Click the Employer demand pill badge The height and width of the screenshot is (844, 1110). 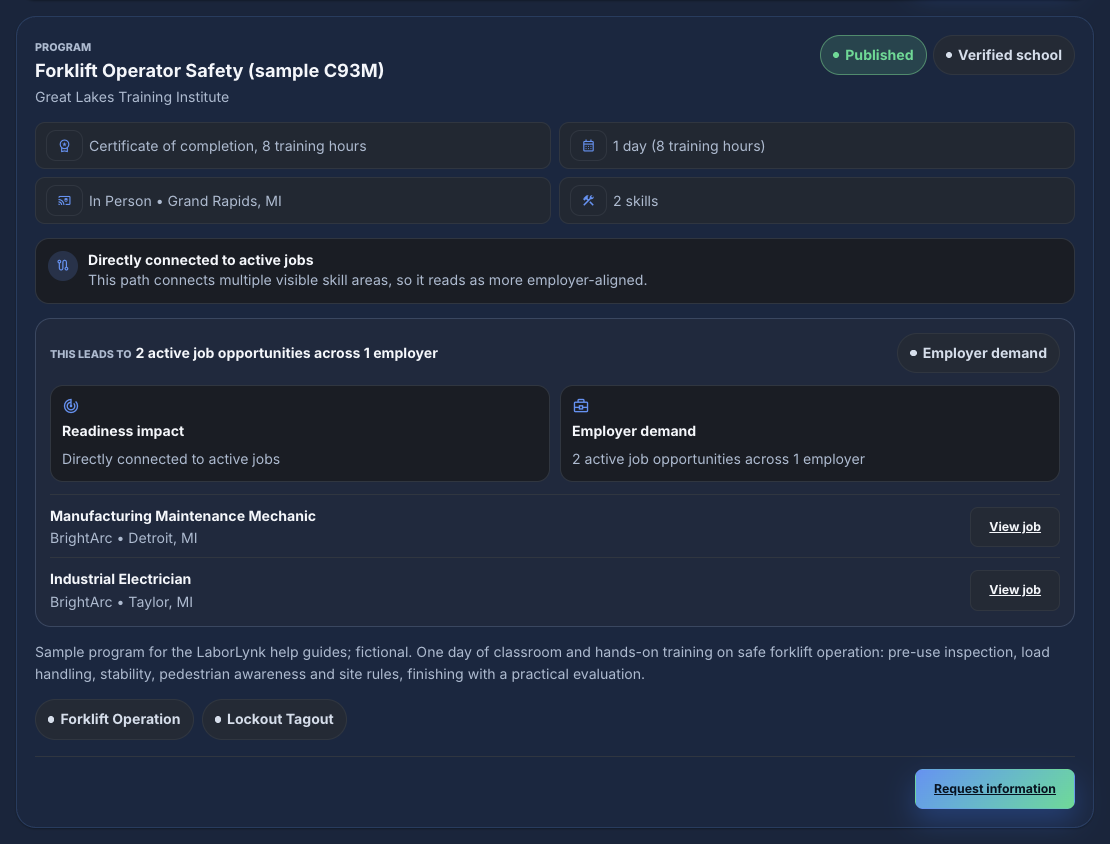978,353
